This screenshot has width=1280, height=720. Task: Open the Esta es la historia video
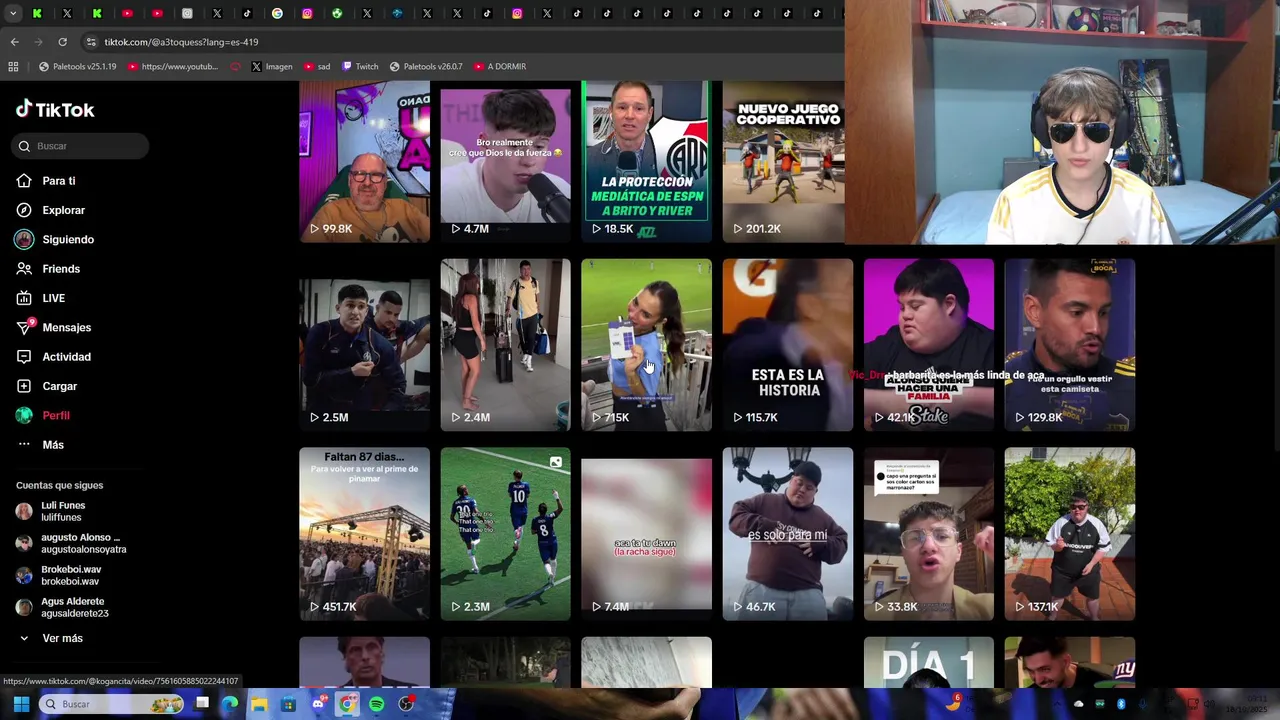(787, 345)
